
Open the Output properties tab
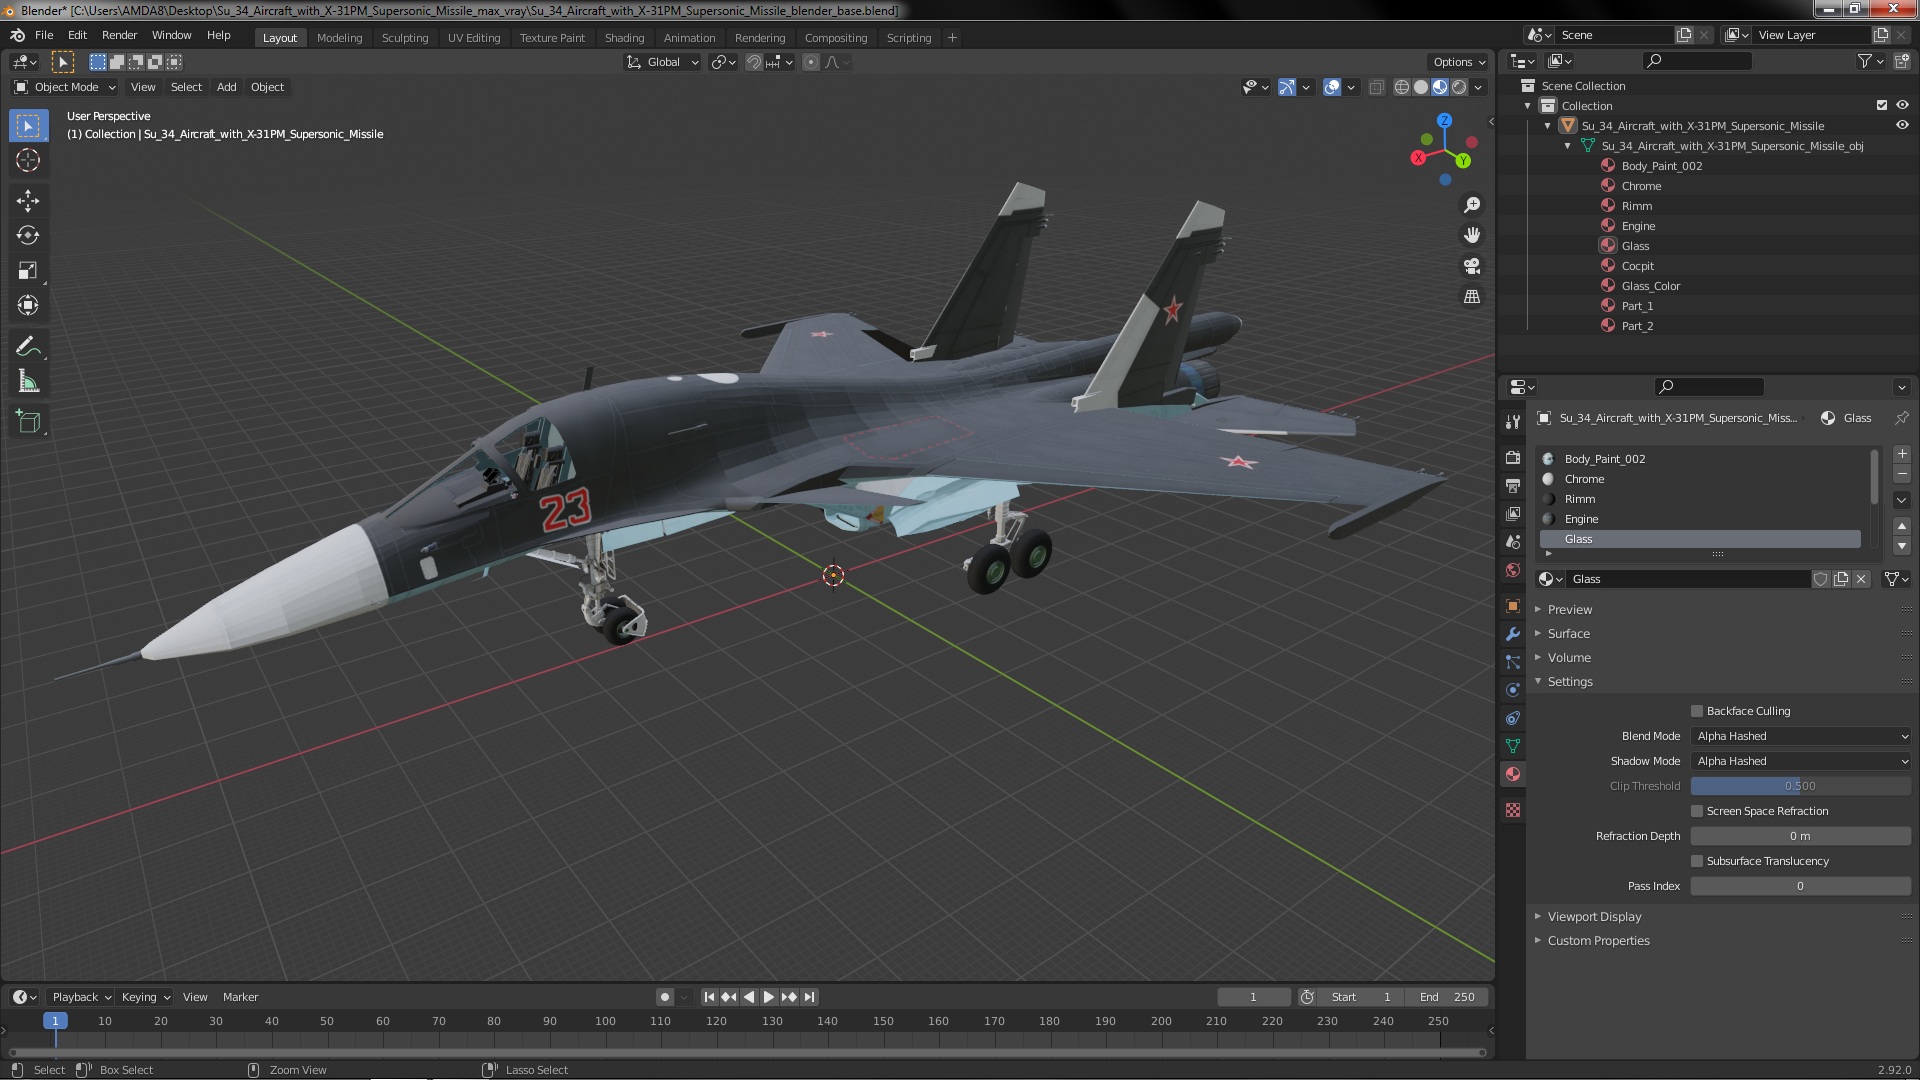[1513, 486]
